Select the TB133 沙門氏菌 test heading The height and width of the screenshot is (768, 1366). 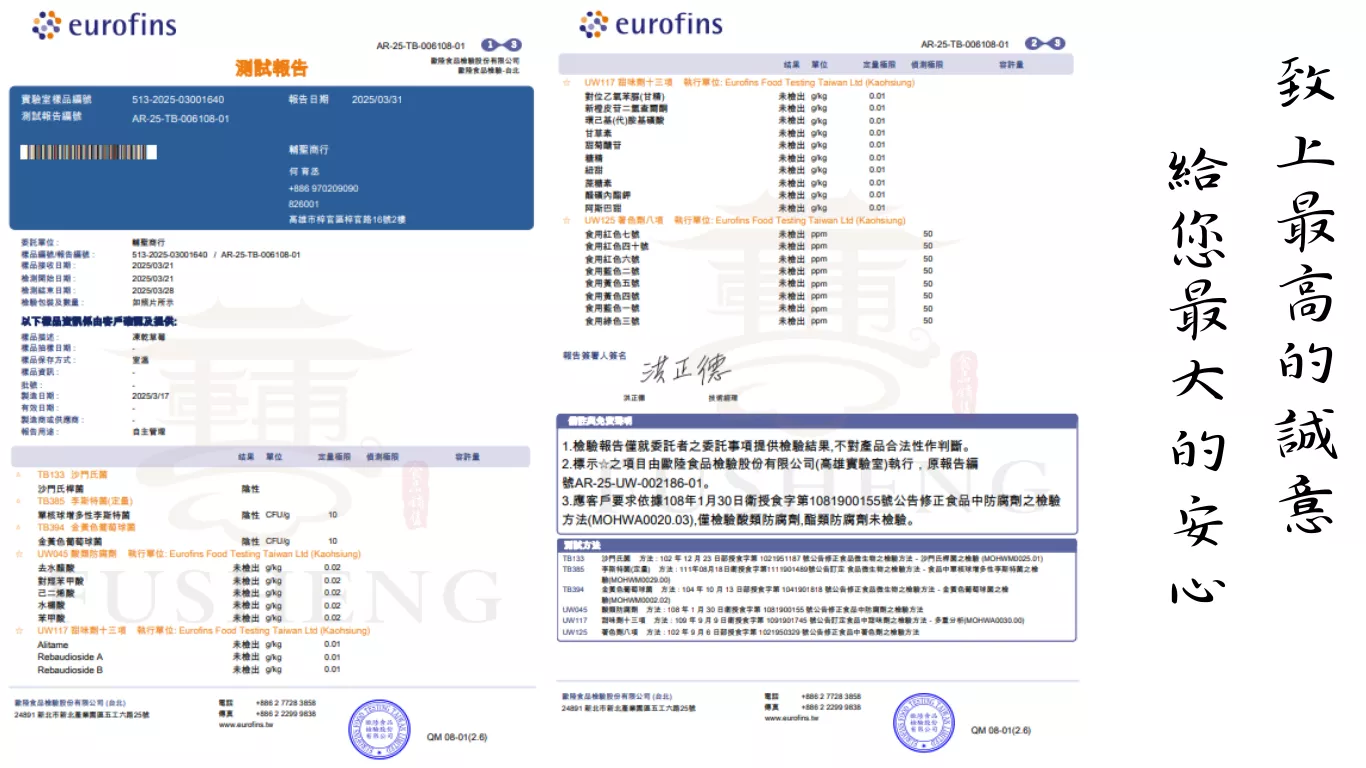pyautogui.click(x=72, y=475)
